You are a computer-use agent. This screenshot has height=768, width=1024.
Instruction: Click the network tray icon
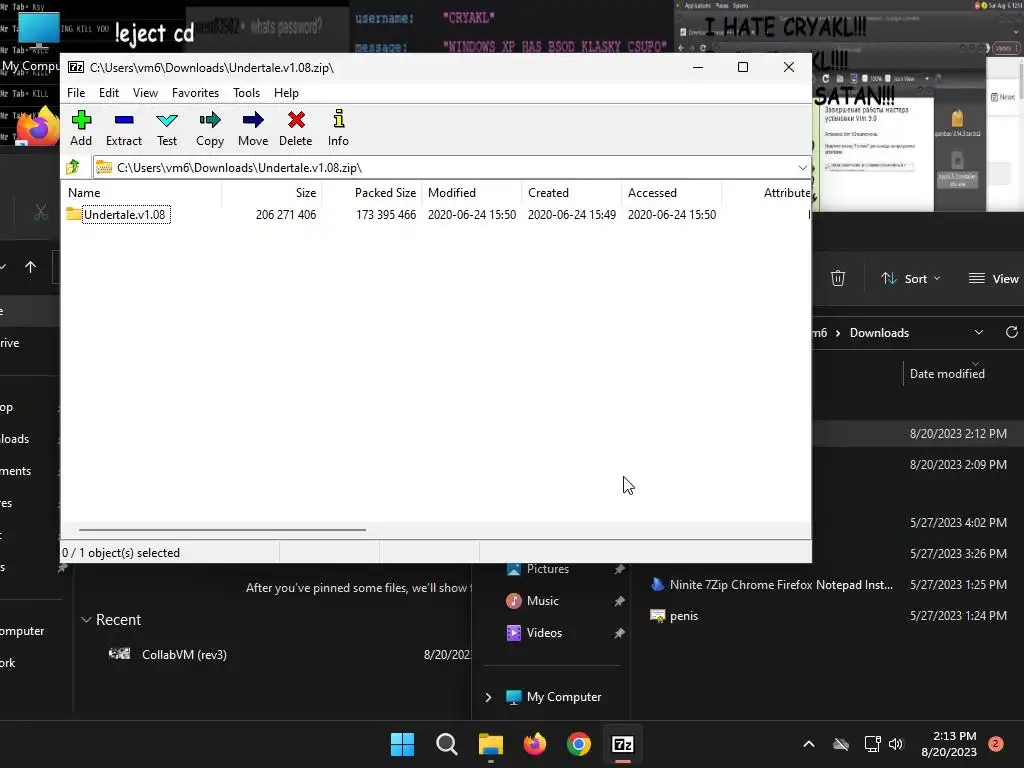[872, 744]
